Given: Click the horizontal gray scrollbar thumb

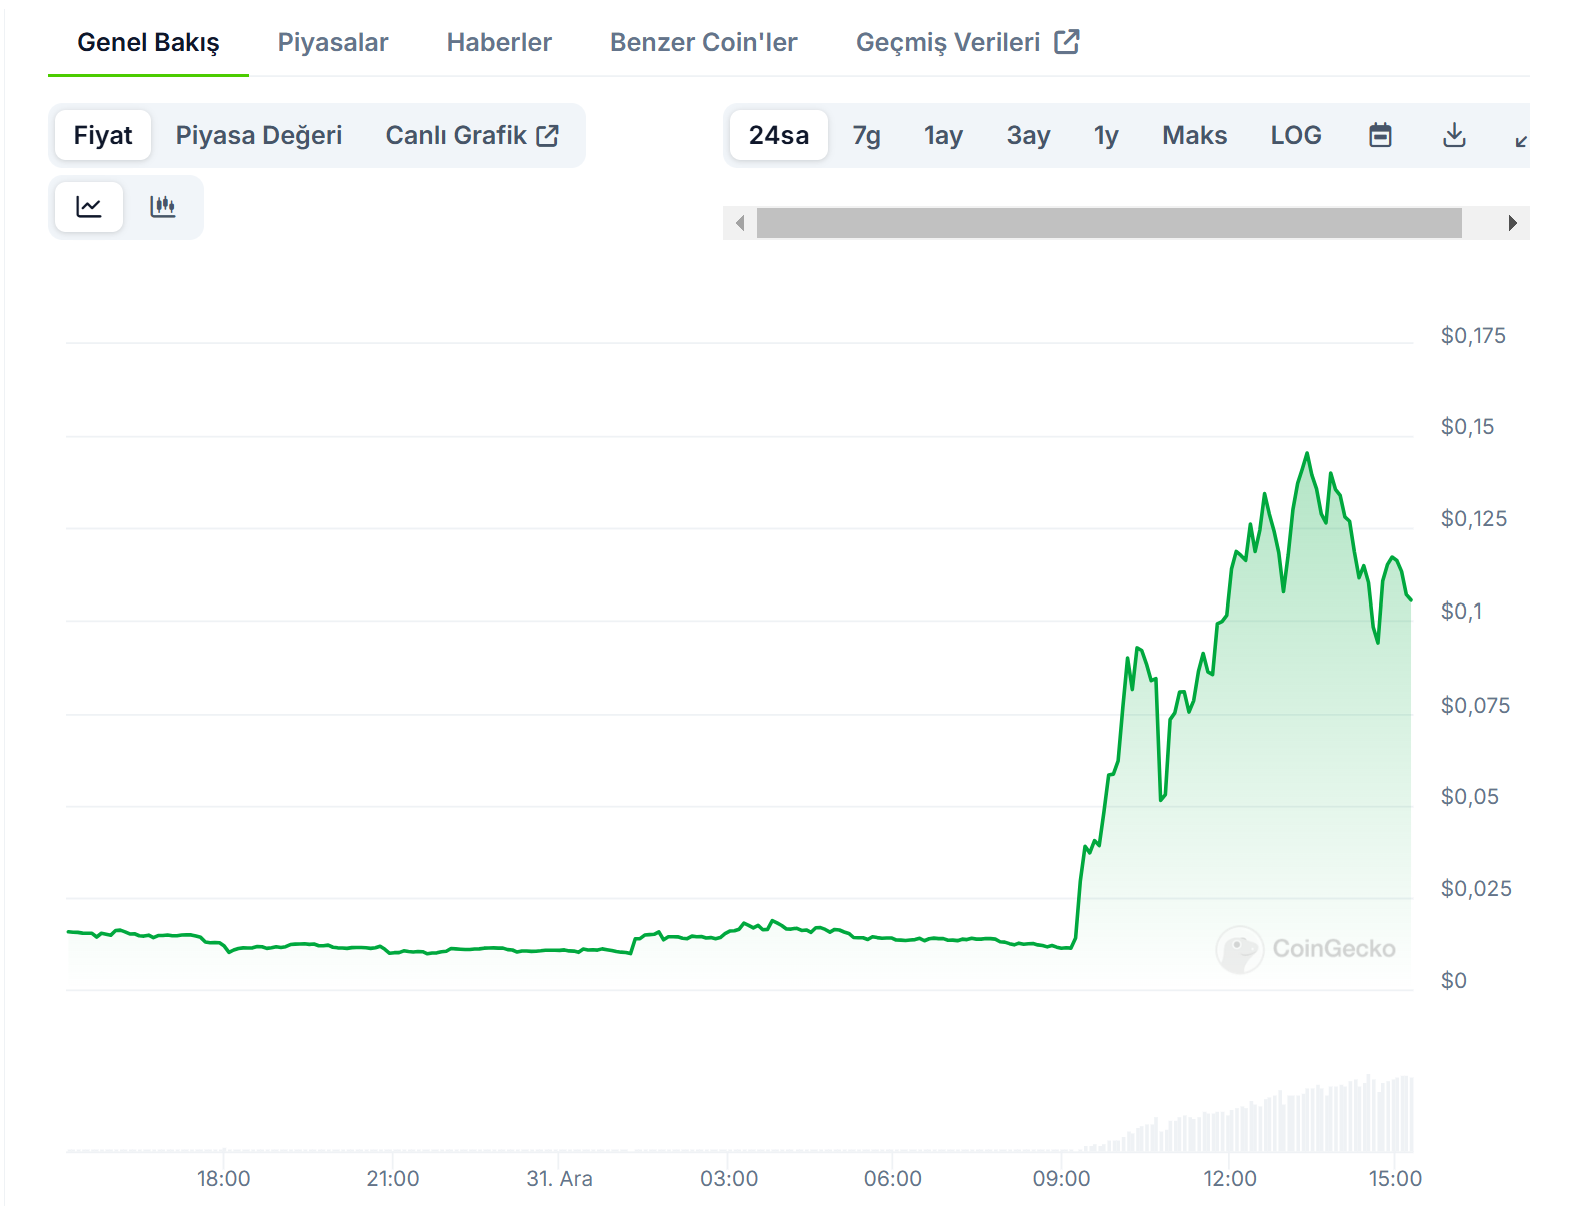Looking at the screenshot, I should coord(1108,223).
